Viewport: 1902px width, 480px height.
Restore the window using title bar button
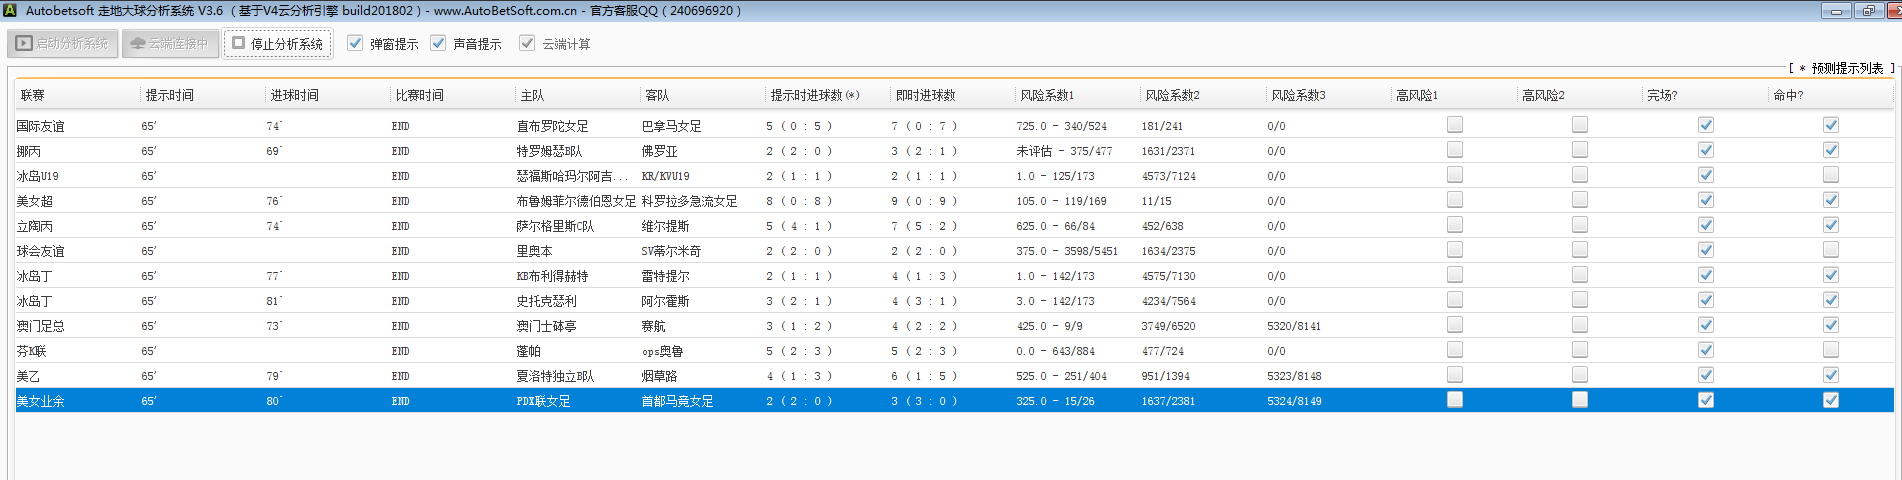pyautogui.click(x=1867, y=10)
